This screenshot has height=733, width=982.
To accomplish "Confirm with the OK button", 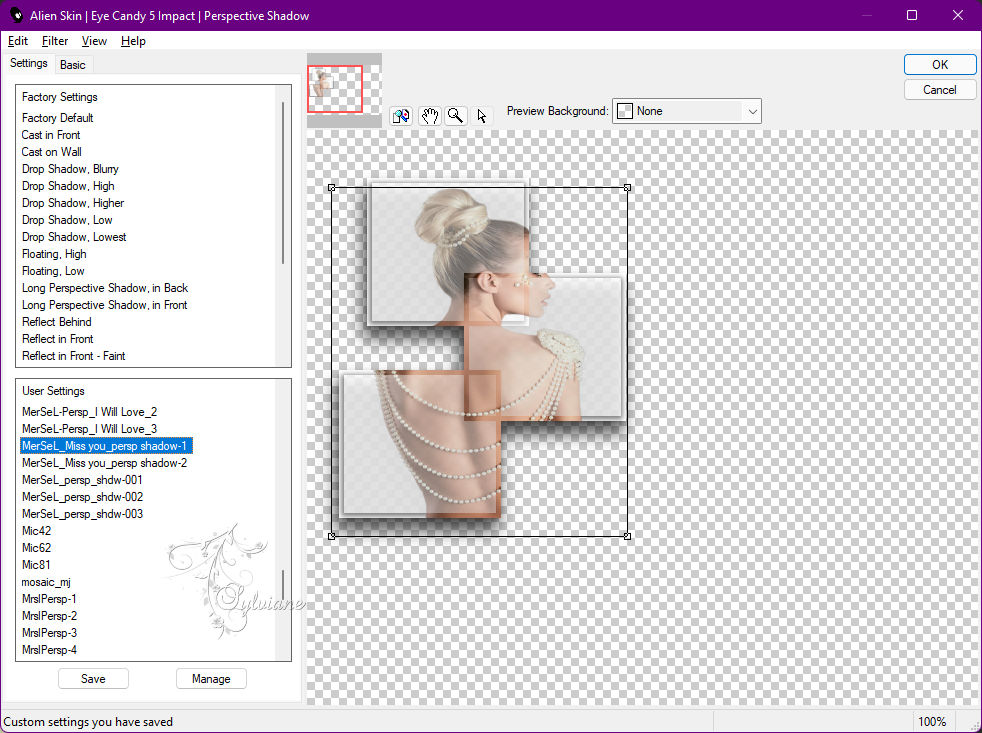I will [939, 65].
